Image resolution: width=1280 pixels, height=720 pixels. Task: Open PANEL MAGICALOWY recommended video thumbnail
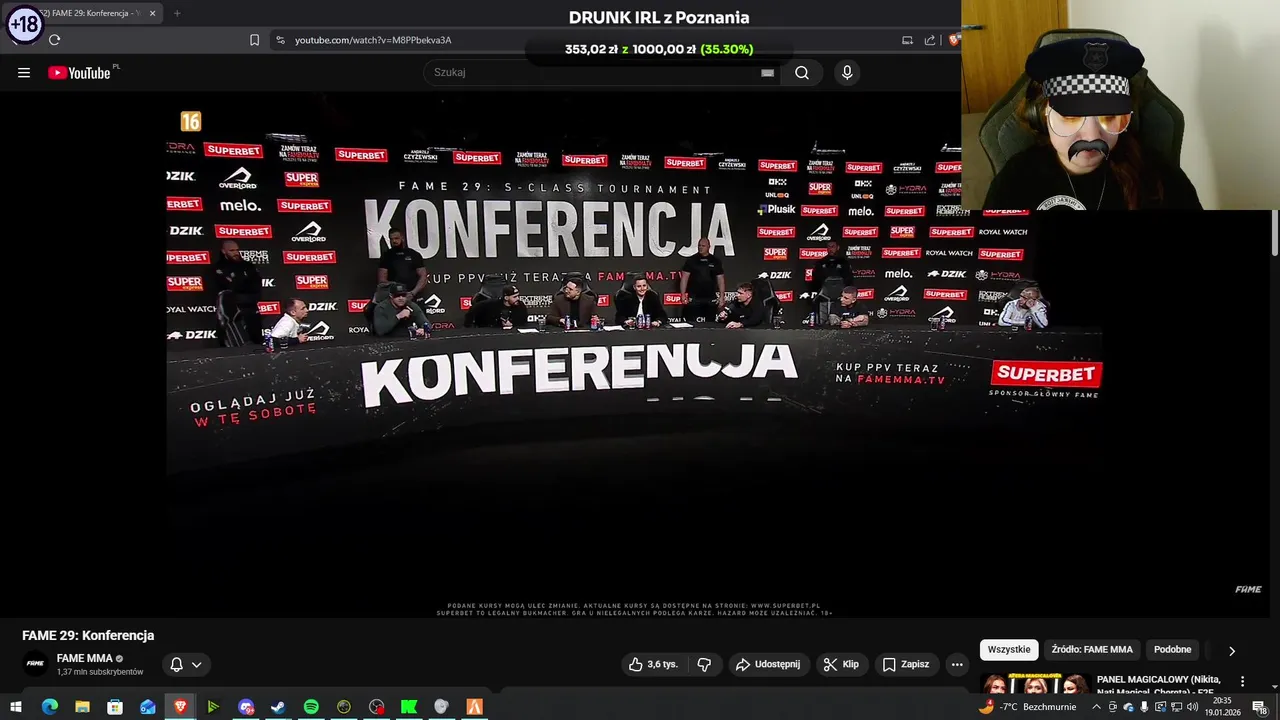tap(1035, 683)
